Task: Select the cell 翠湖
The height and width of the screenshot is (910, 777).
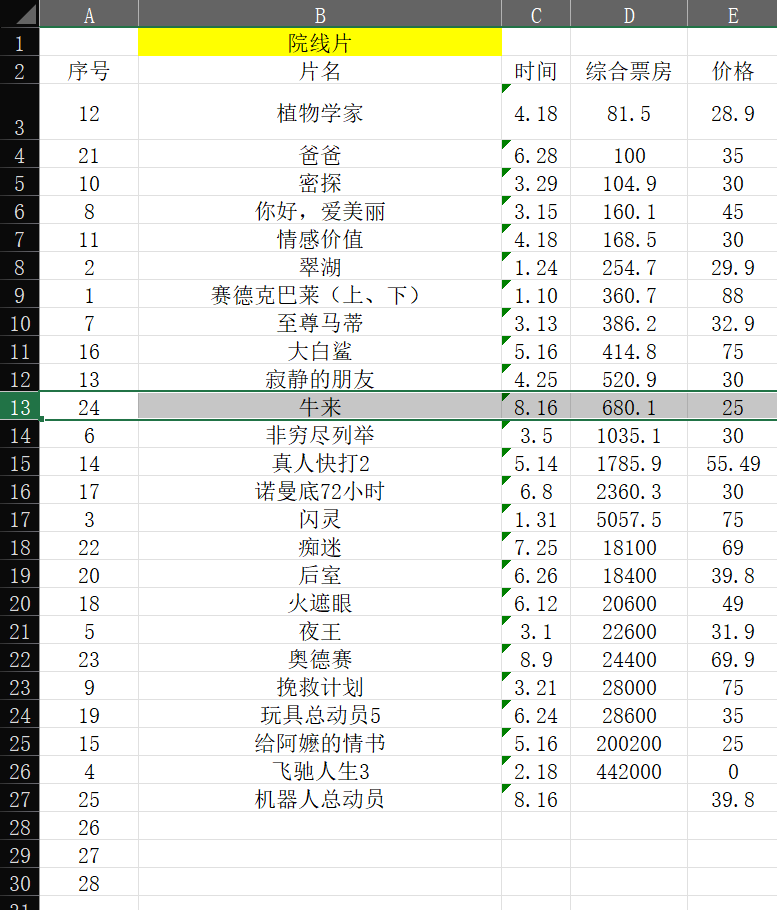Action: 320,267
